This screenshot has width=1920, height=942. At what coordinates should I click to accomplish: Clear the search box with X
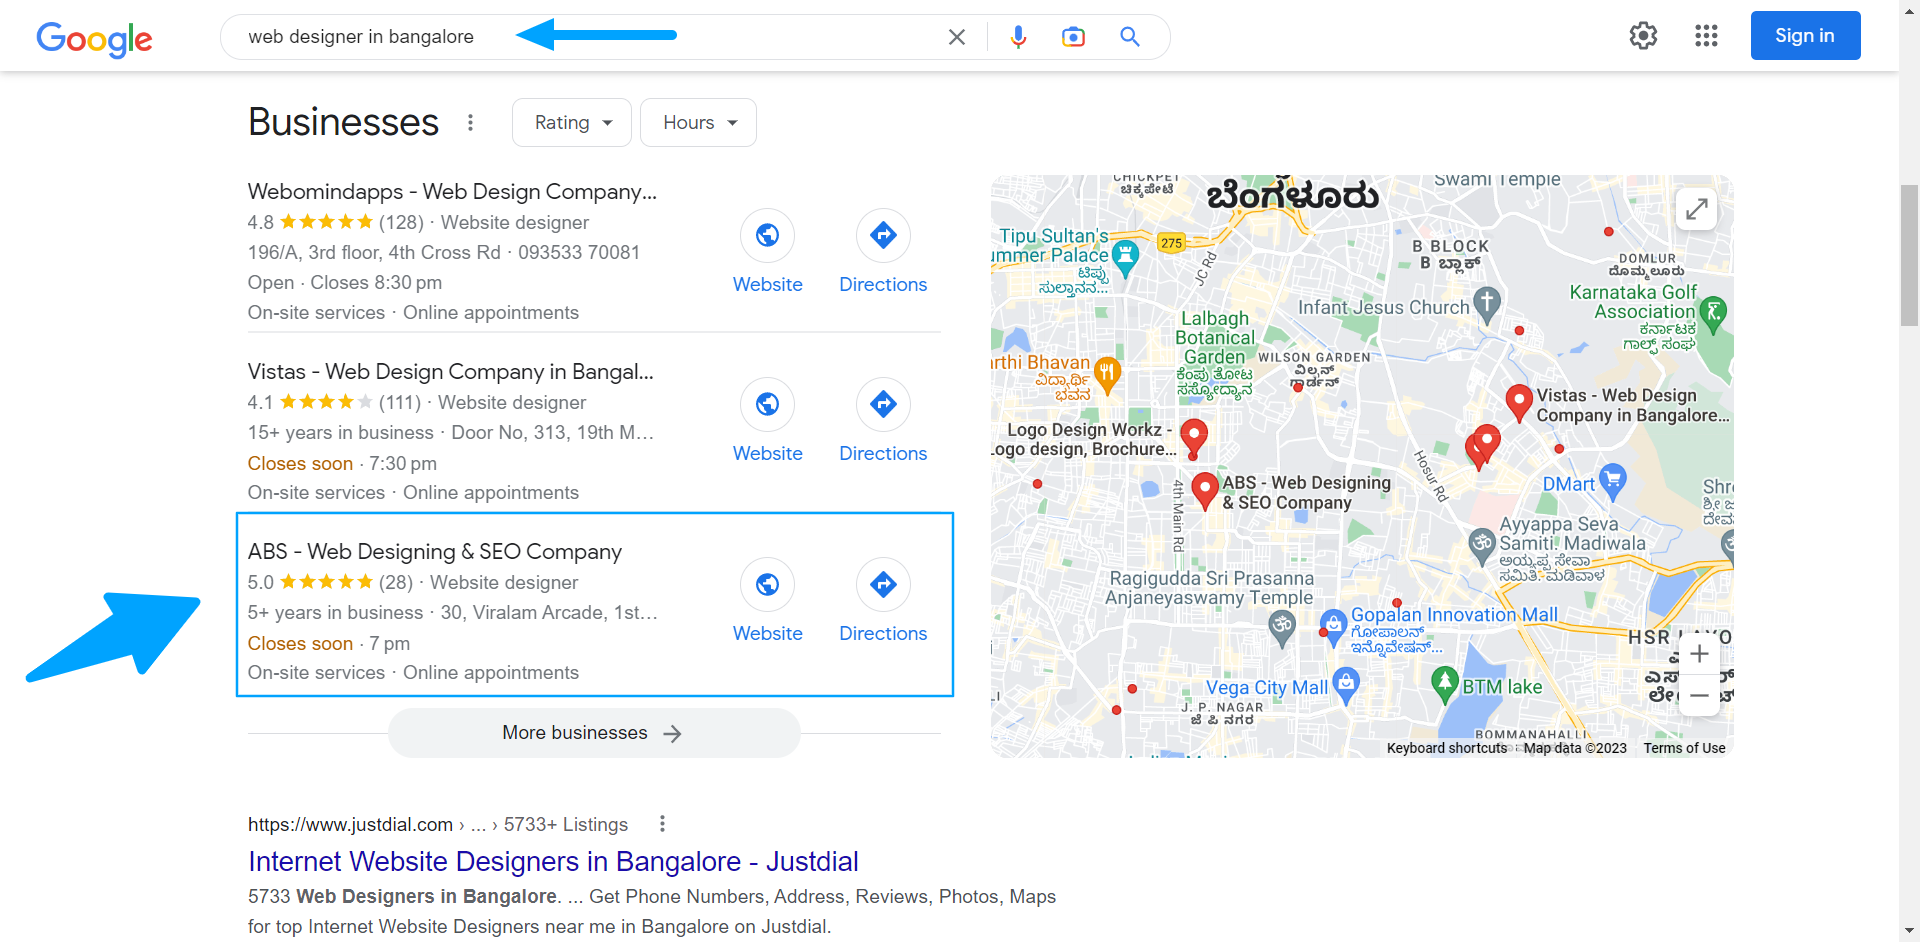[957, 37]
